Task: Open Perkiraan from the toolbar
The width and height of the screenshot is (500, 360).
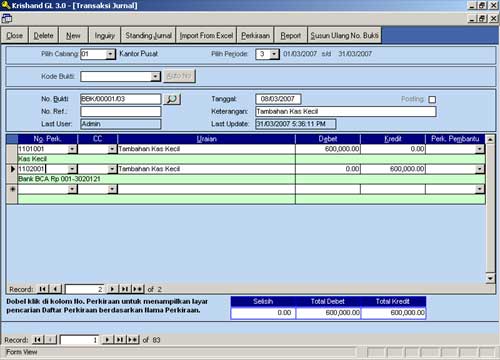Action: [x=255, y=35]
